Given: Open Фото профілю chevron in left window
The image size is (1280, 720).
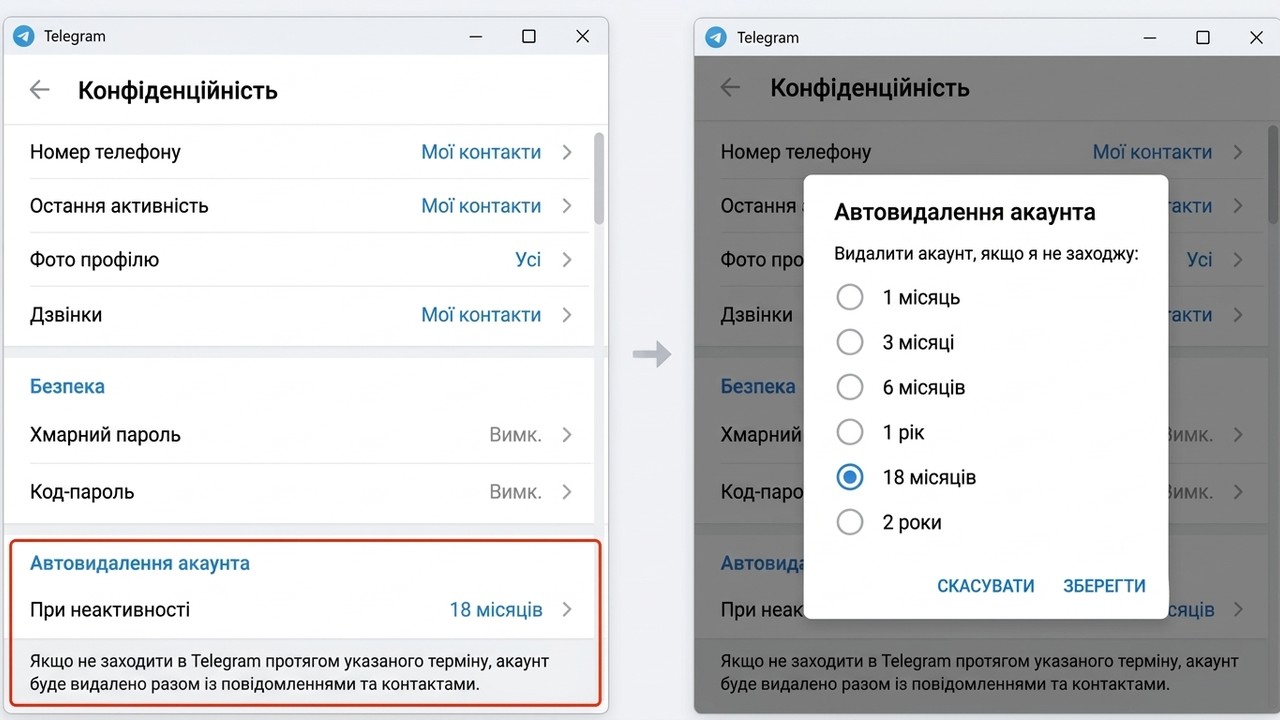Looking at the screenshot, I should tap(567, 260).
